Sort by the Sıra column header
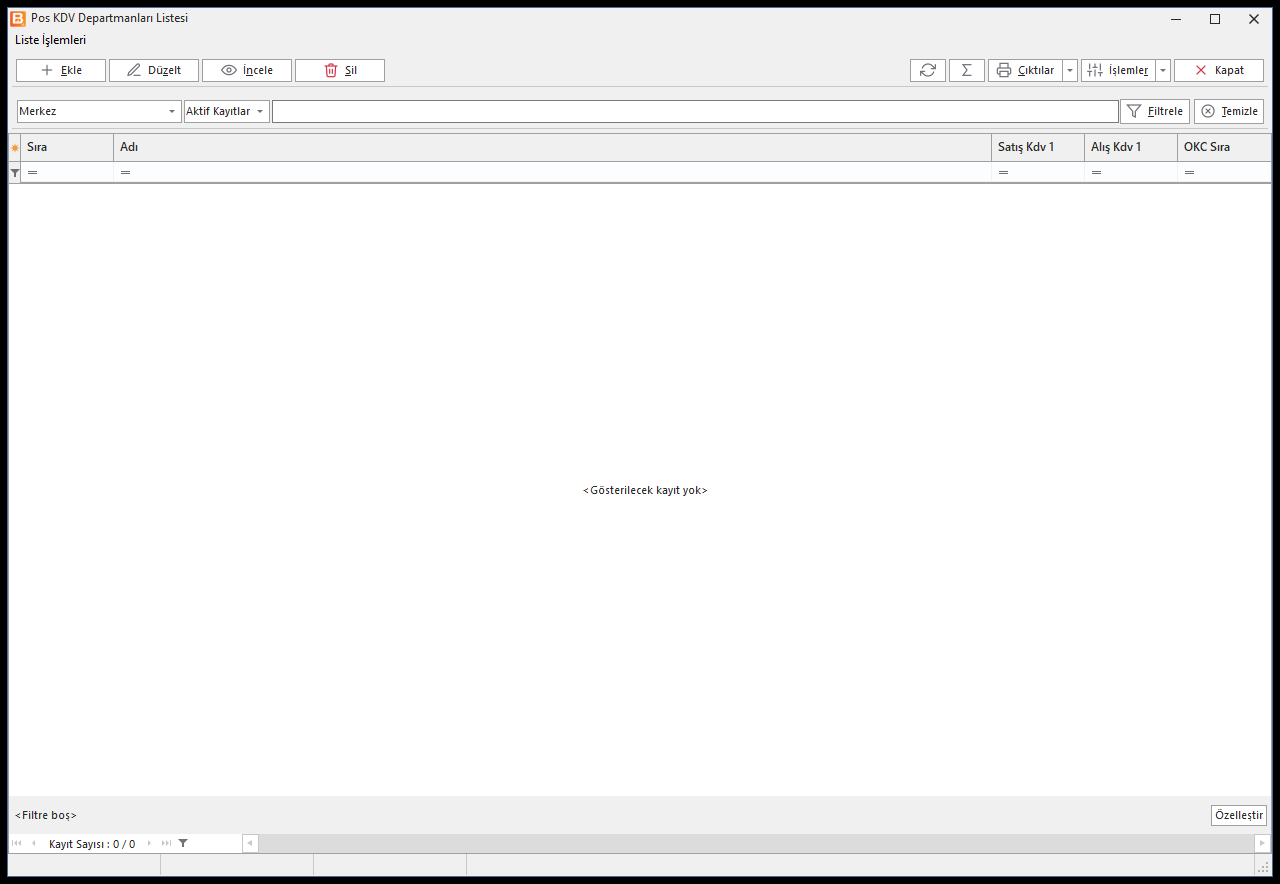The image size is (1280, 884). pos(67,148)
